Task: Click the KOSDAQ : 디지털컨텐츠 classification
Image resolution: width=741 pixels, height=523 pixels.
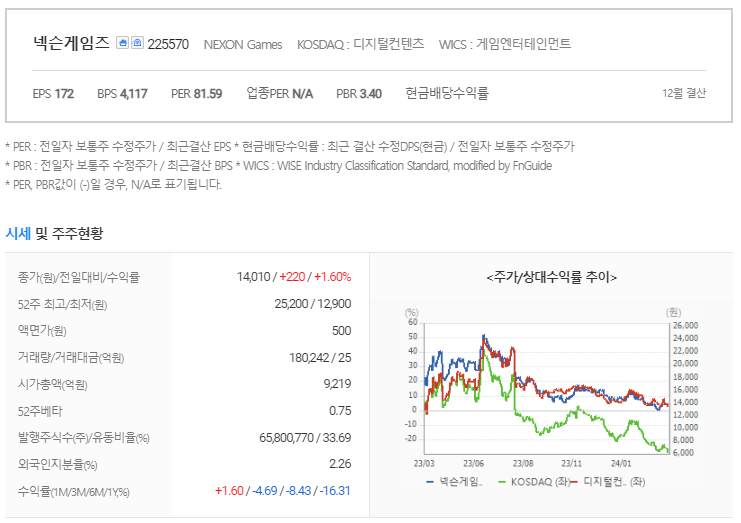Action: tap(361, 44)
